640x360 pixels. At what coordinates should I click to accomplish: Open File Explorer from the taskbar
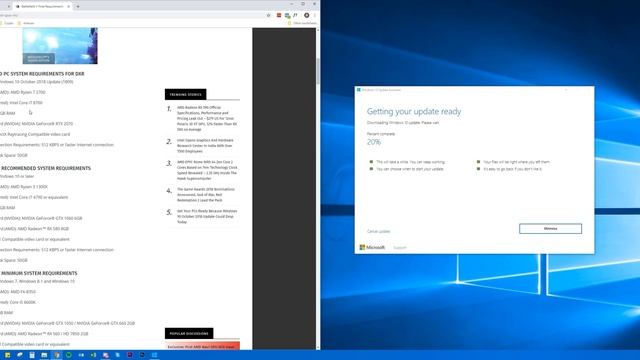pyautogui.click(x=44, y=355)
